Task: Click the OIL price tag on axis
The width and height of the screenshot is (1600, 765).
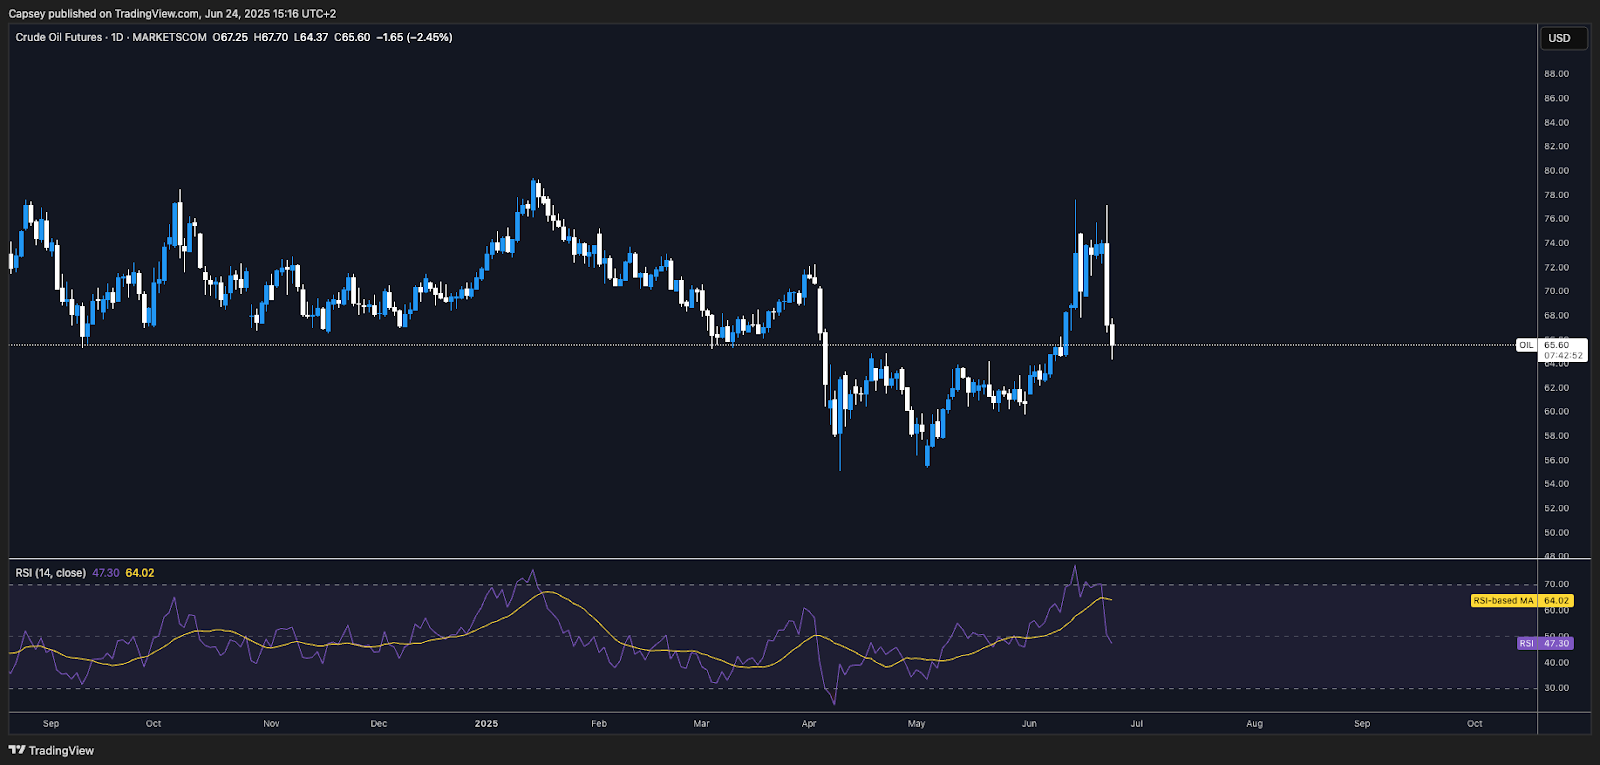Action: coord(1526,345)
